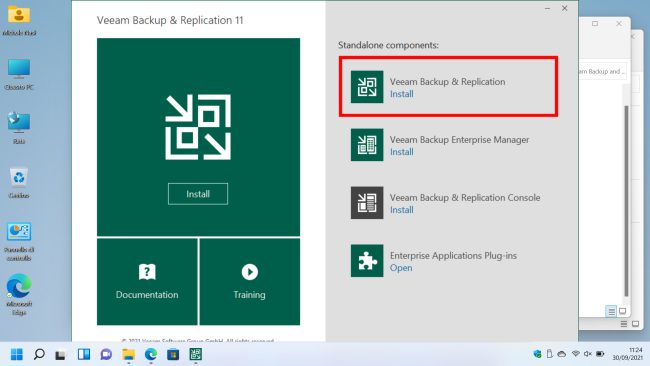Viewport: 650px width, 366px height.
Task: Click the Backup & Replication Console icon
Action: coord(367,203)
